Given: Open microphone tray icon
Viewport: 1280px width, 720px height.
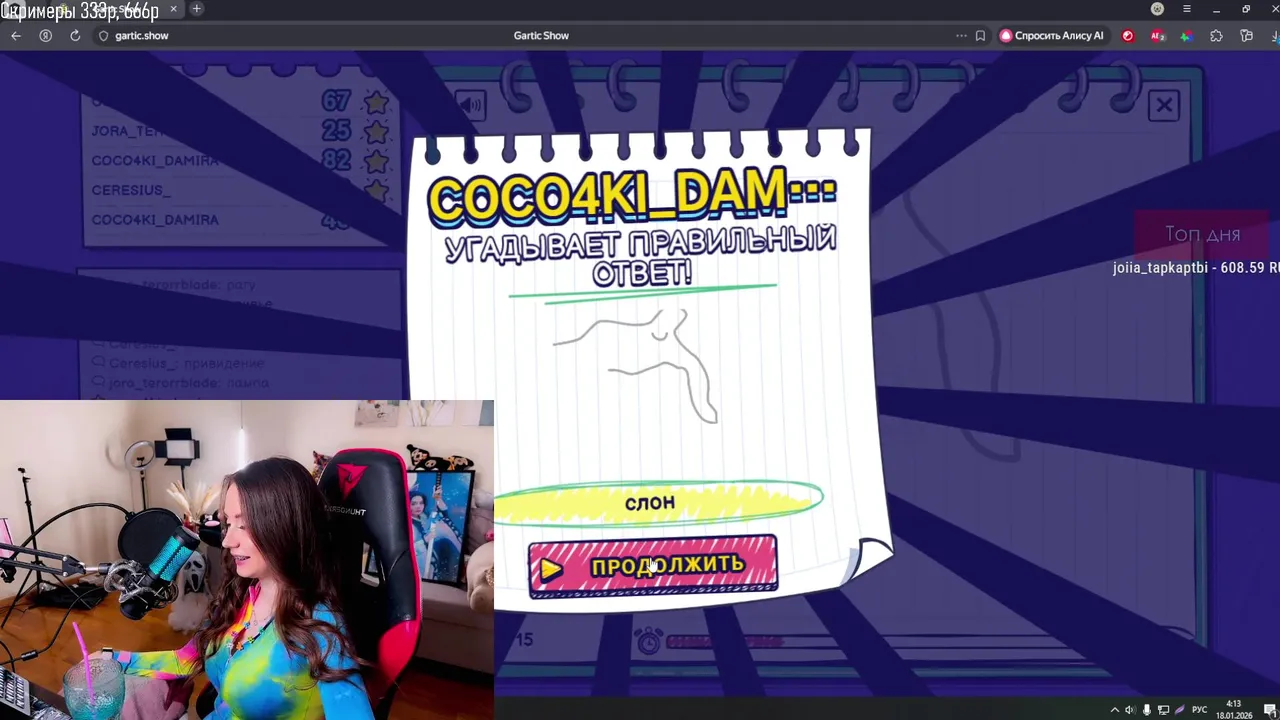Looking at the screenshot, I should click(1147, 710).
